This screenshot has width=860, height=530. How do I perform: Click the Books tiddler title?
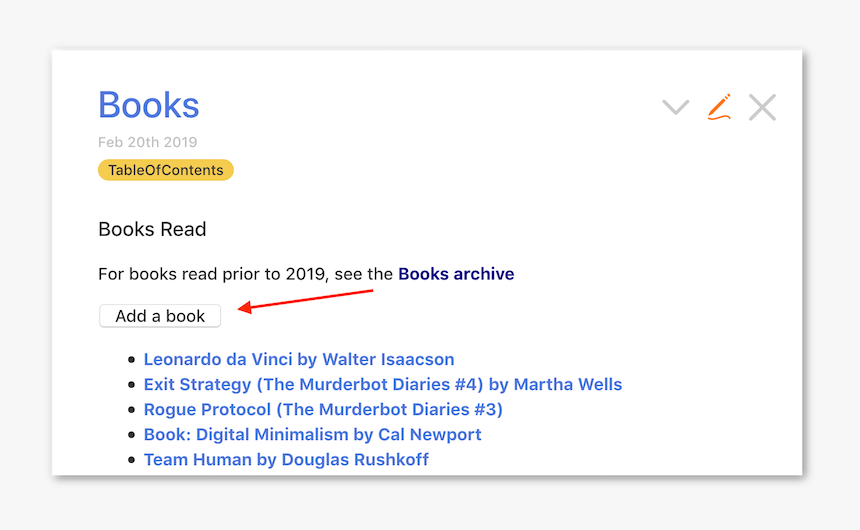click(149, 105)
